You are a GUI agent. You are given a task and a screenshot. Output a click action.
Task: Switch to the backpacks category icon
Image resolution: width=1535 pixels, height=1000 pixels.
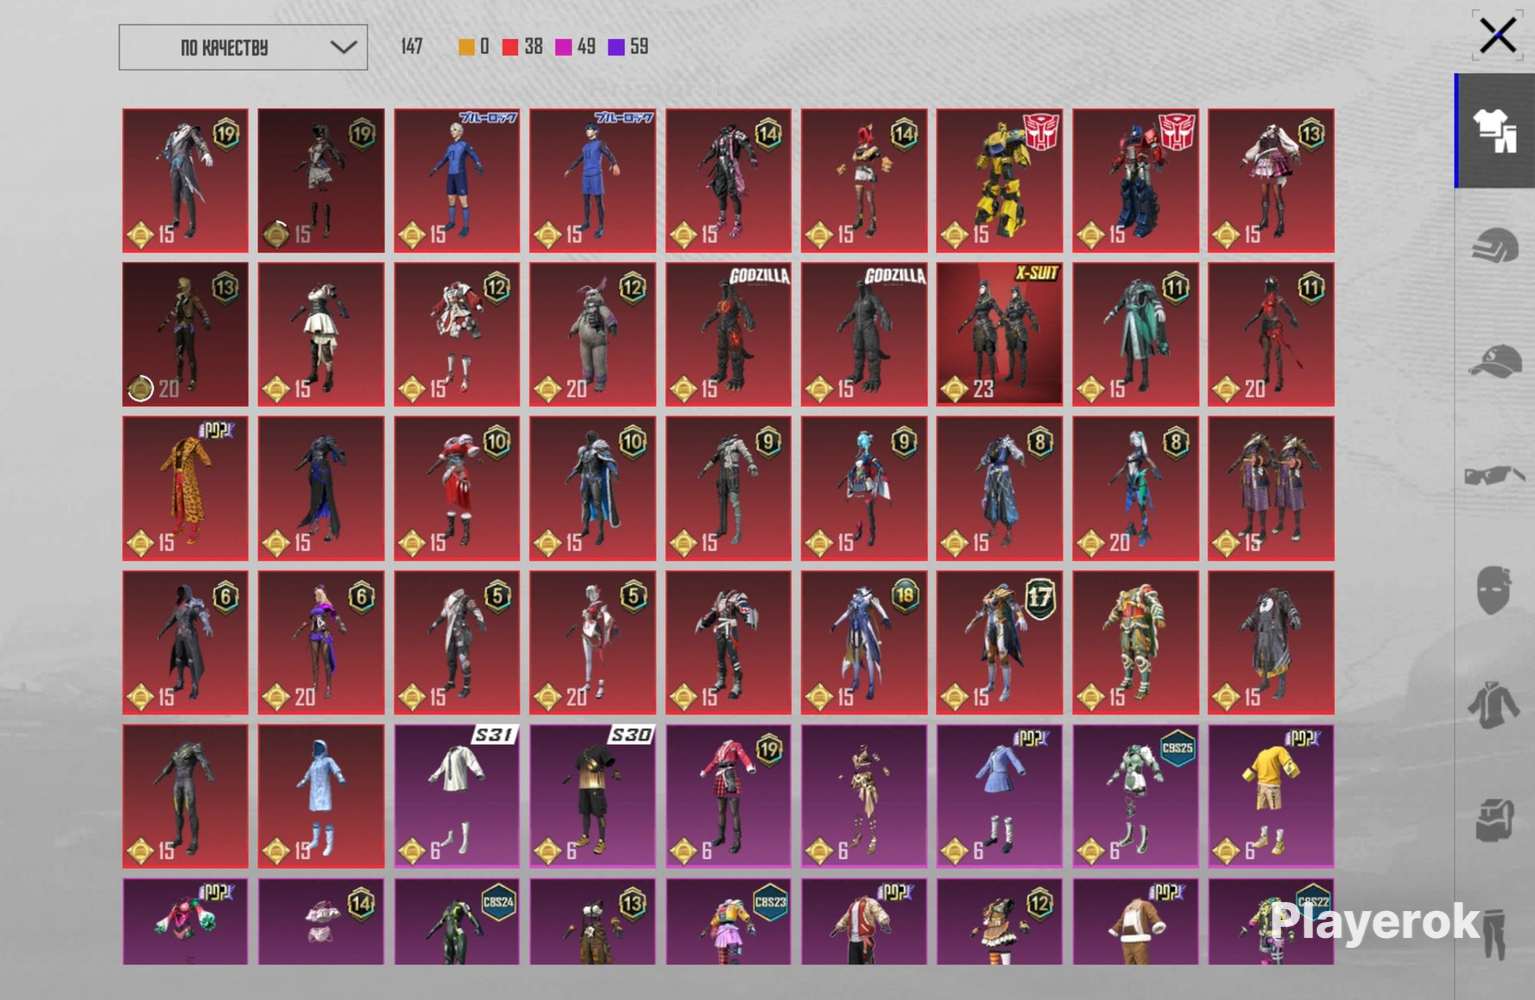[1495, 819]
